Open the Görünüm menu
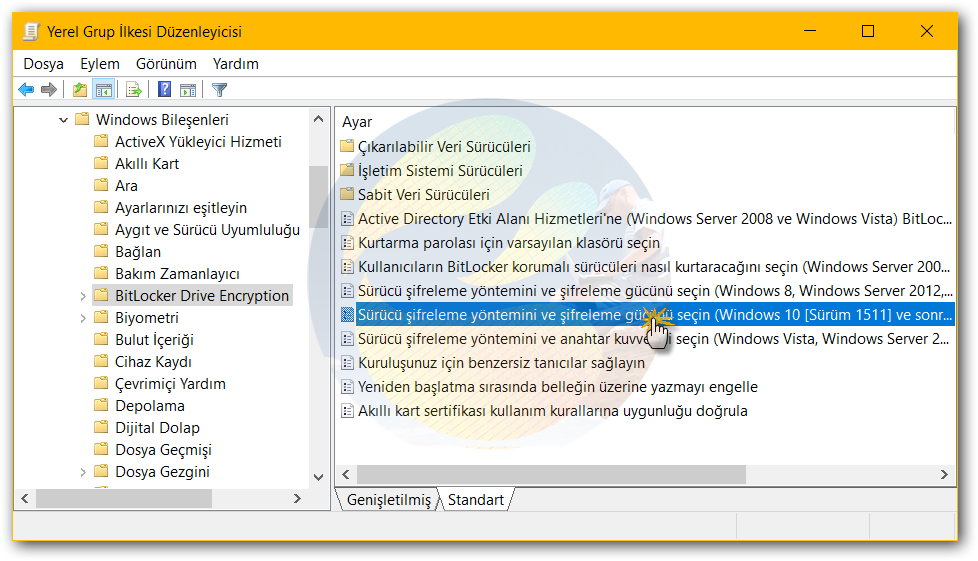978x561 pixels. coord(167,64)
